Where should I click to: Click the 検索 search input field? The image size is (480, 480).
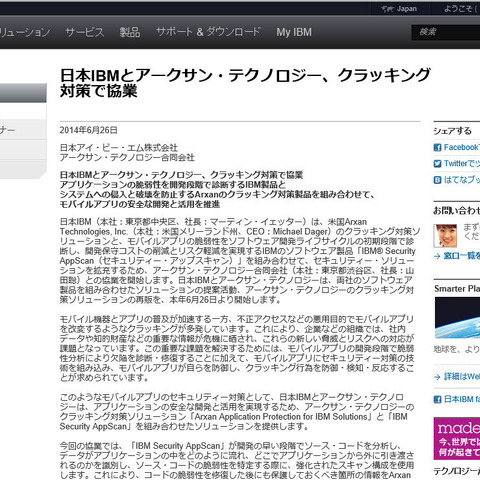tap(446, 32)
